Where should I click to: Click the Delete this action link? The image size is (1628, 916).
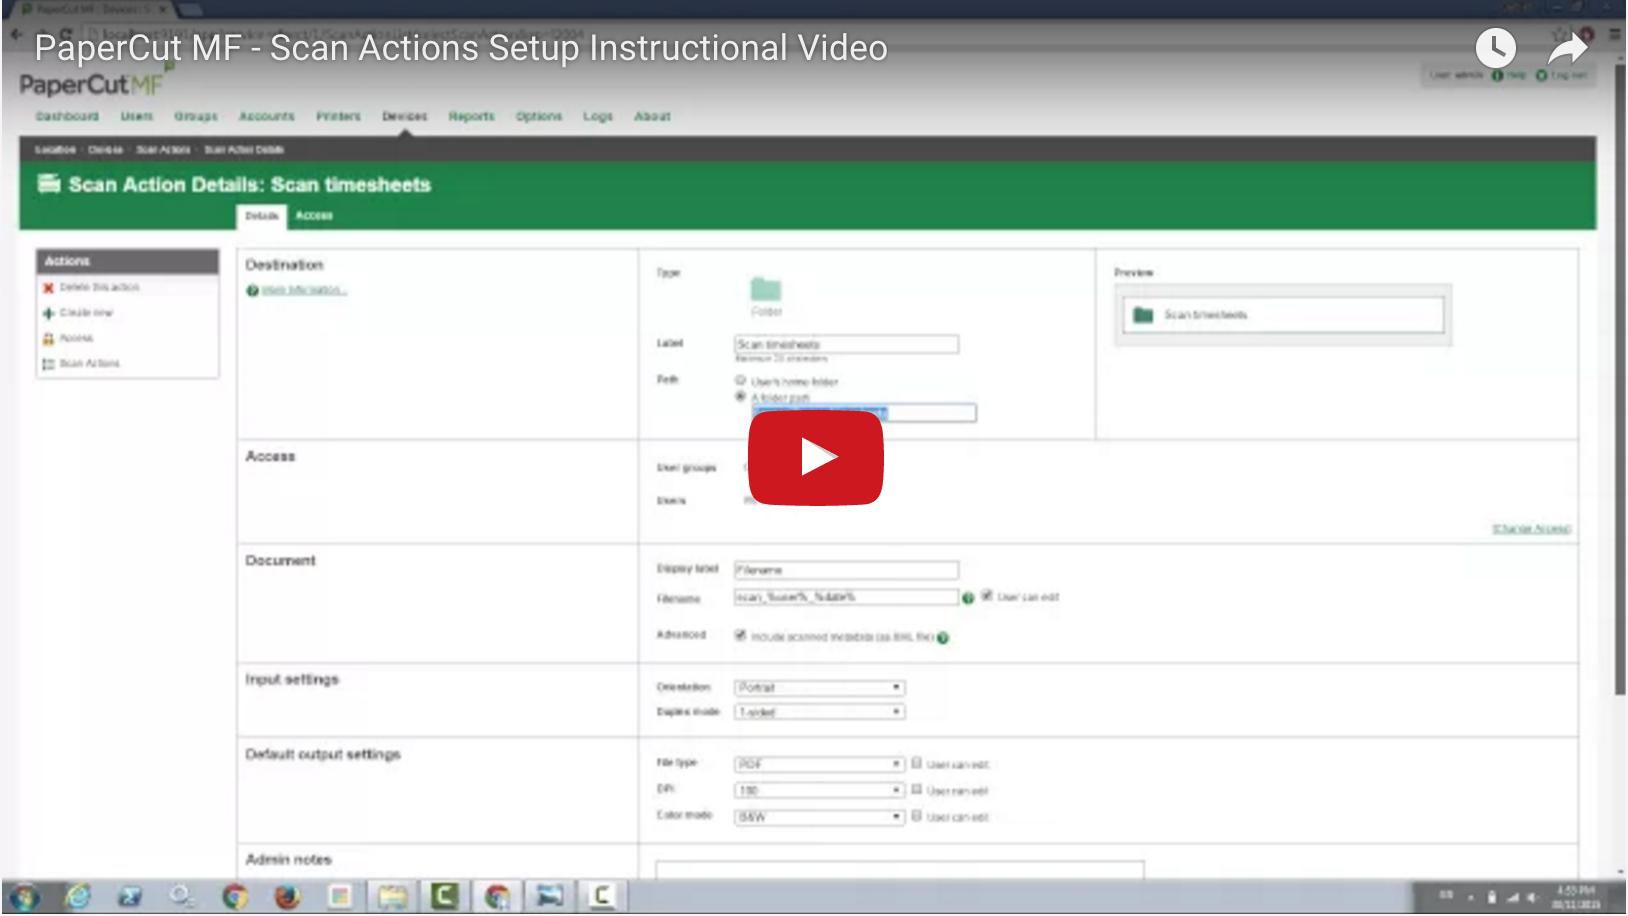tap(99, 287)
